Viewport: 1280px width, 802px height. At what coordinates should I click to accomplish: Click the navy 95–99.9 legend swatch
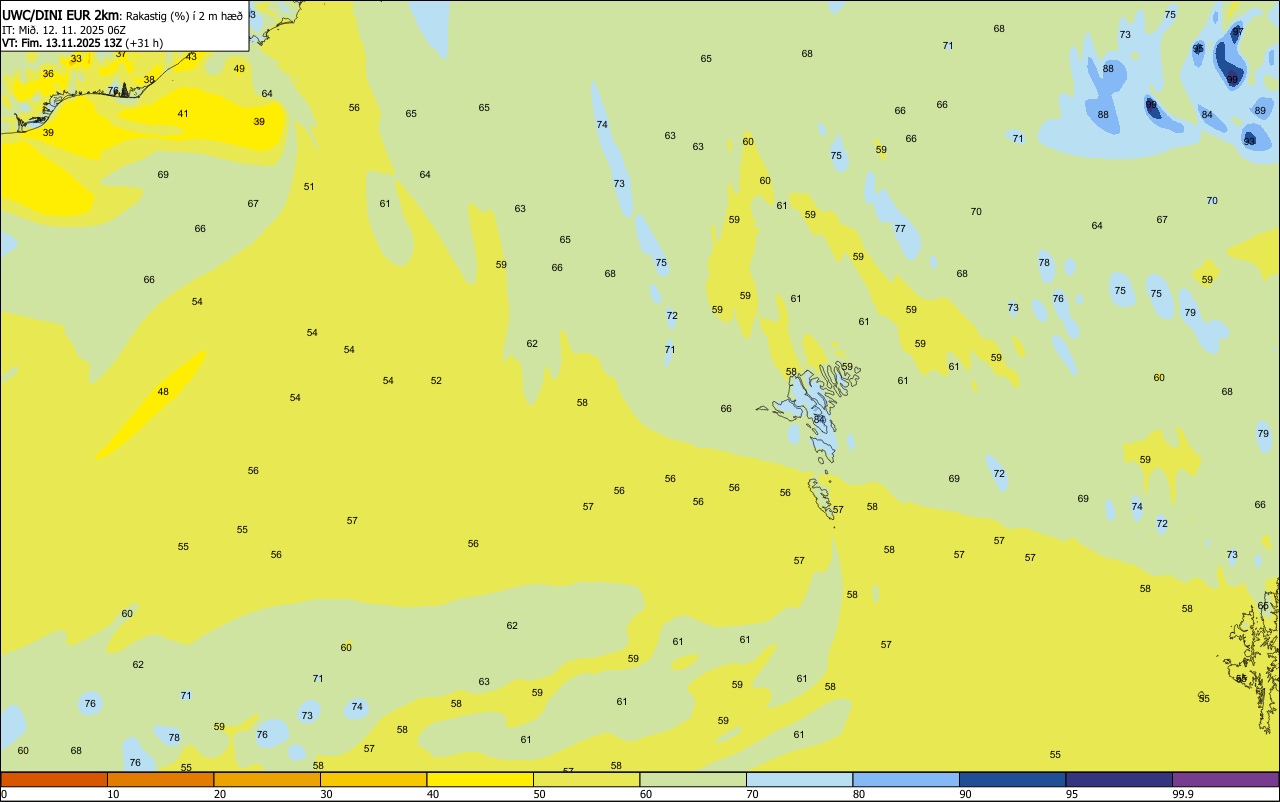pyautogui.click(x=1119, y=779)
